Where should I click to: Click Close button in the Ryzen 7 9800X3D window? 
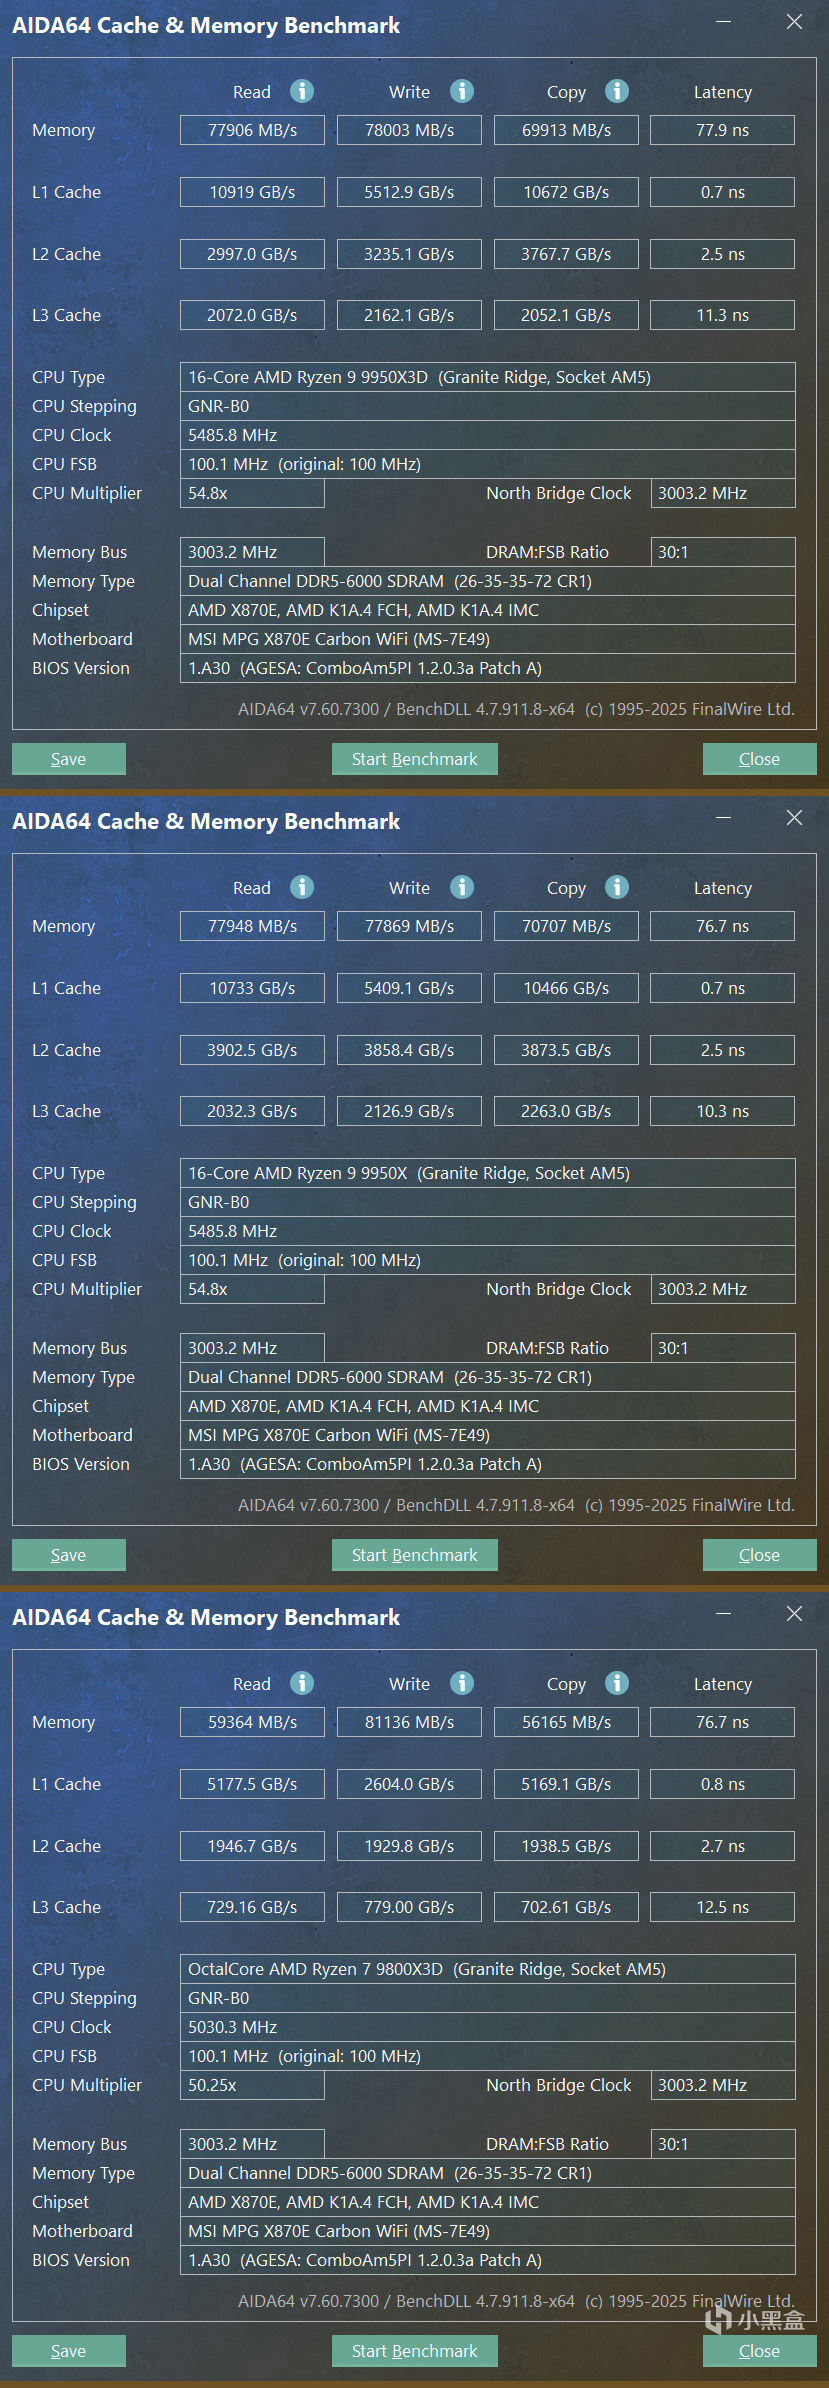coord(760,2351)
